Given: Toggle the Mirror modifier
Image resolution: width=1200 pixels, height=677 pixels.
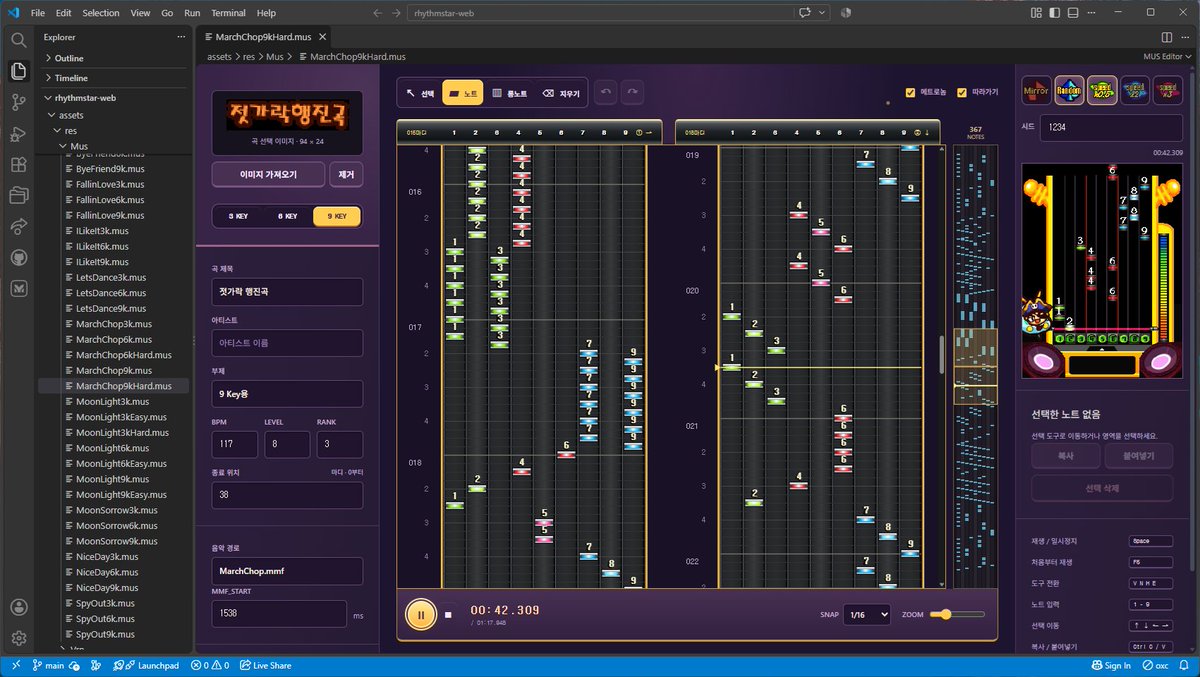Looking at the screenshot, I should [1037, 91].
